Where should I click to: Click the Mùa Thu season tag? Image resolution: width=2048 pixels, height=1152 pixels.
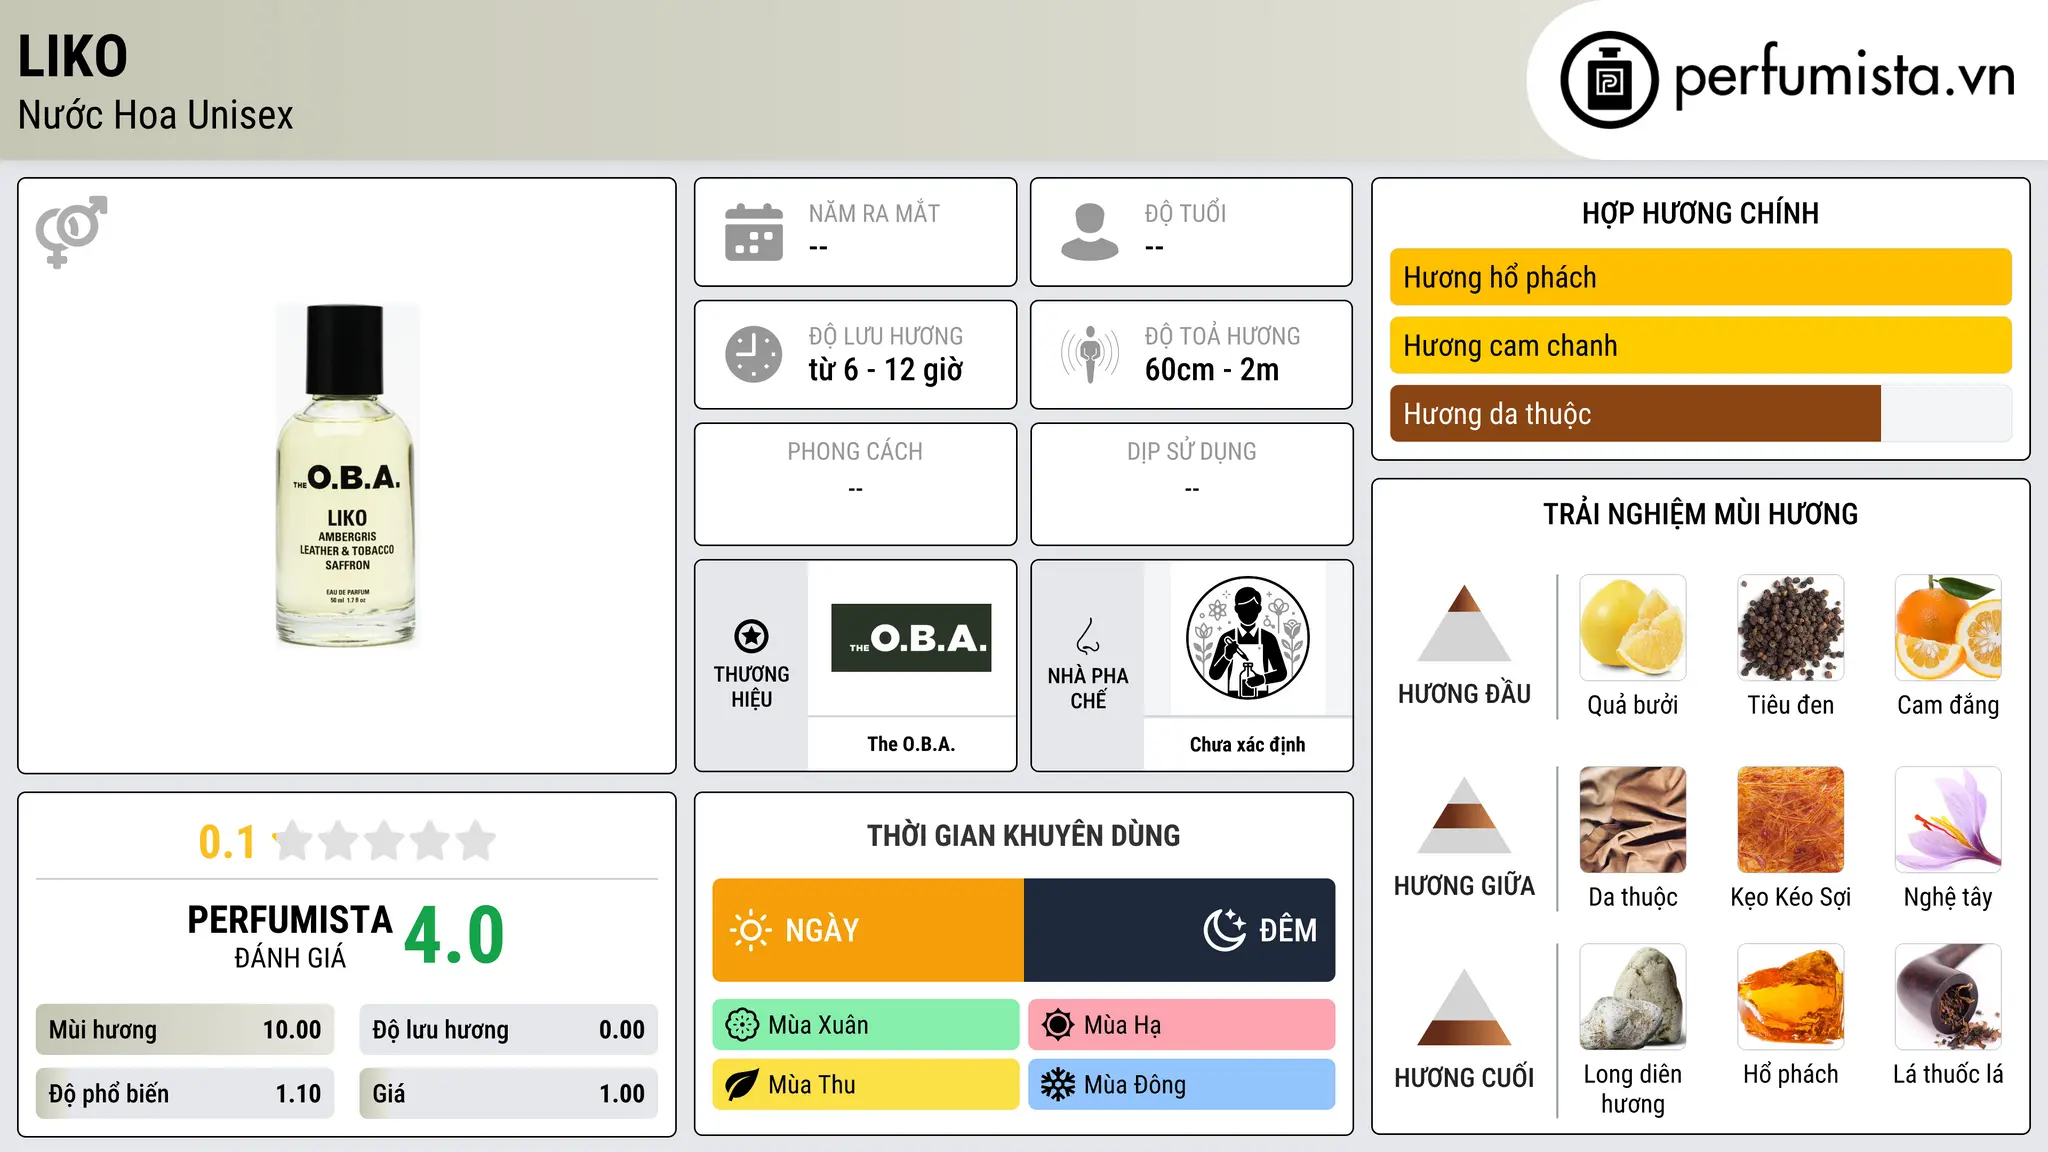click(866, 1085)
